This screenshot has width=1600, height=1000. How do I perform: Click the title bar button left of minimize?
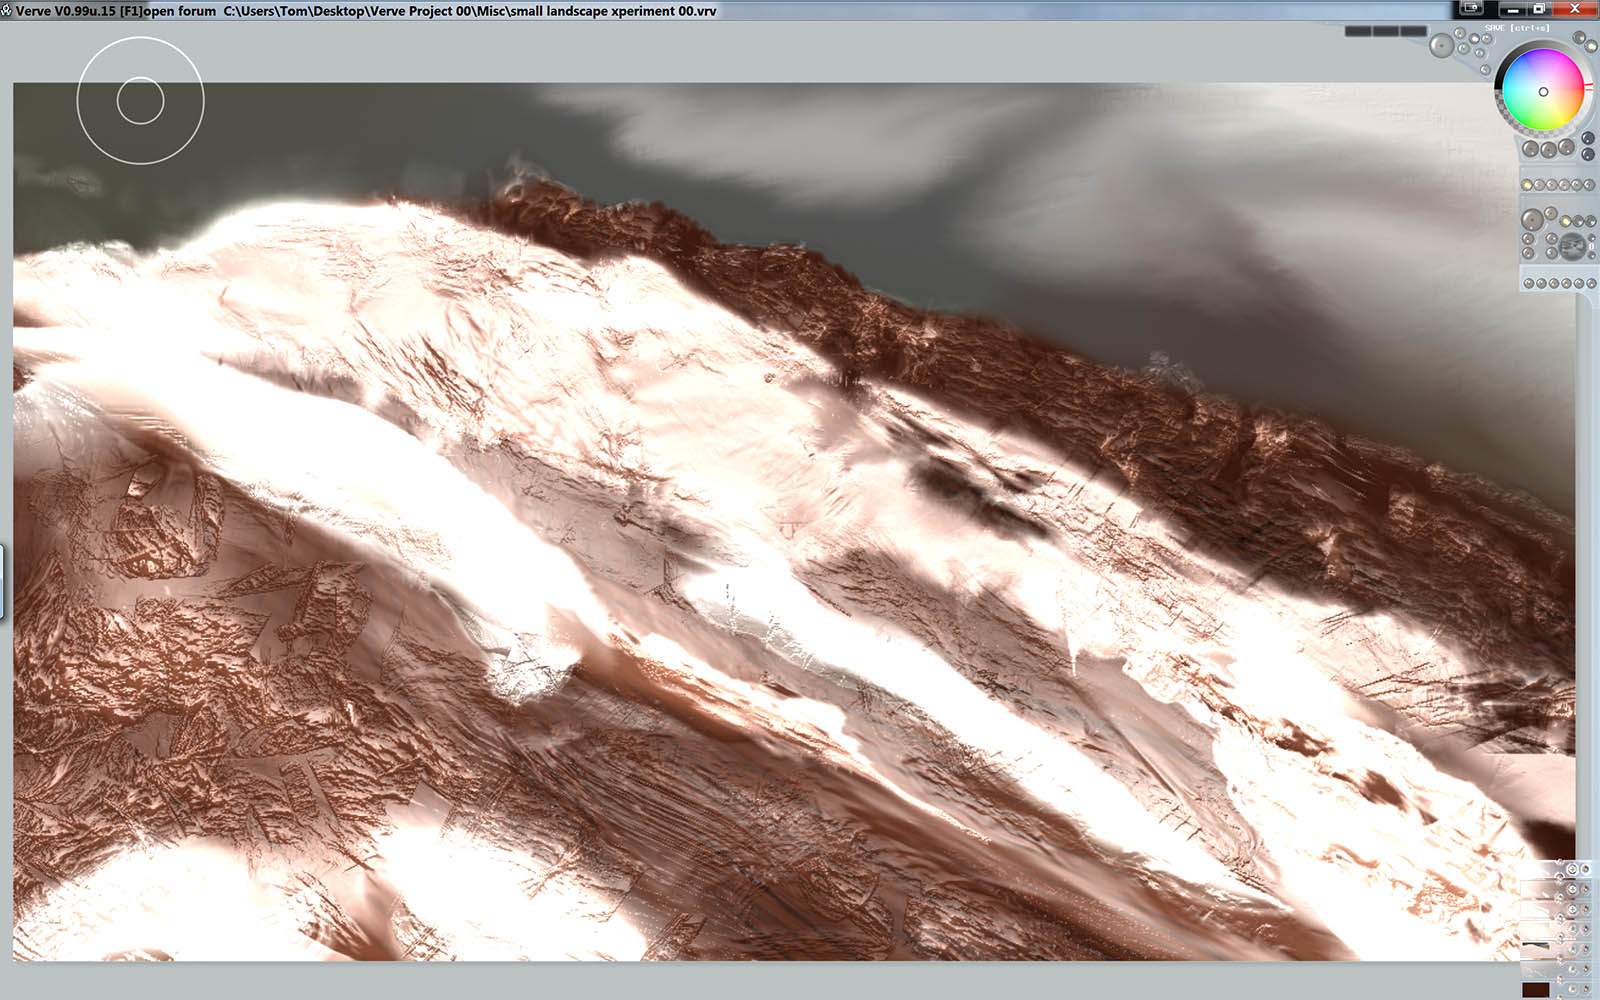[1471, 8]
